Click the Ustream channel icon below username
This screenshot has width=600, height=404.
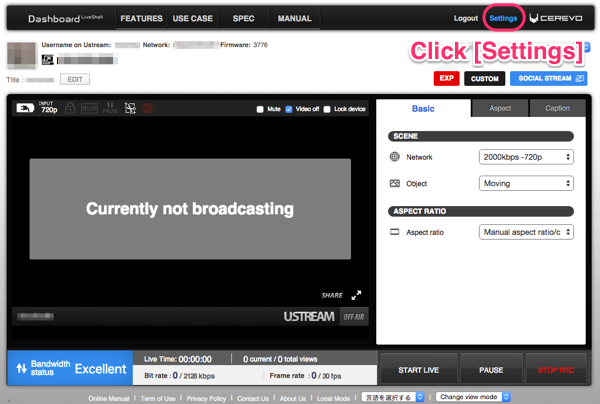[x=47, y=60]
